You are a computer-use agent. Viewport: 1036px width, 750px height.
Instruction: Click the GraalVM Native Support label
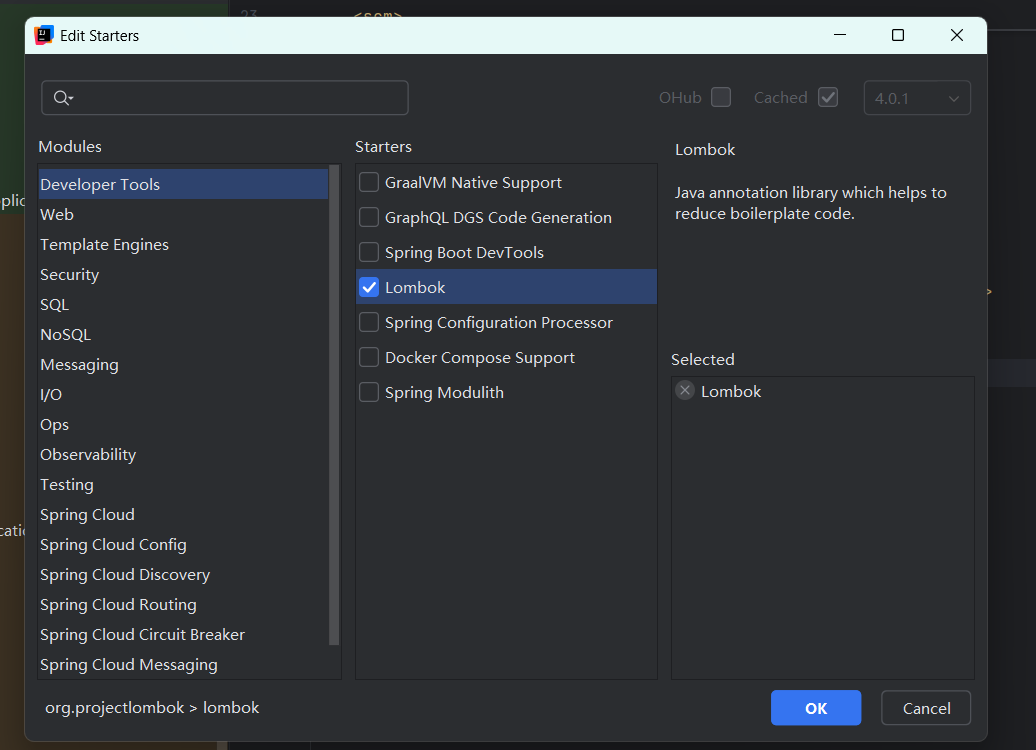click(x=473, y=182)
